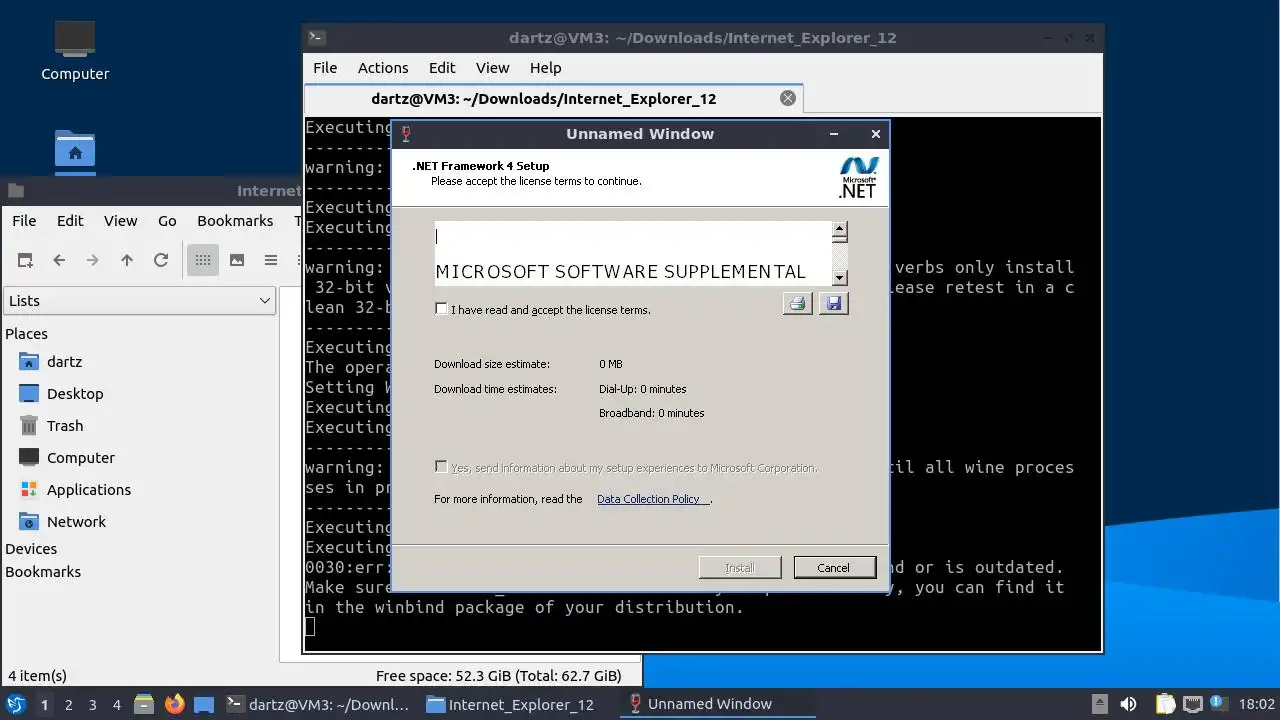Select dartz home folder in Places
This screenshot has width=1280, height=720.
64,362
